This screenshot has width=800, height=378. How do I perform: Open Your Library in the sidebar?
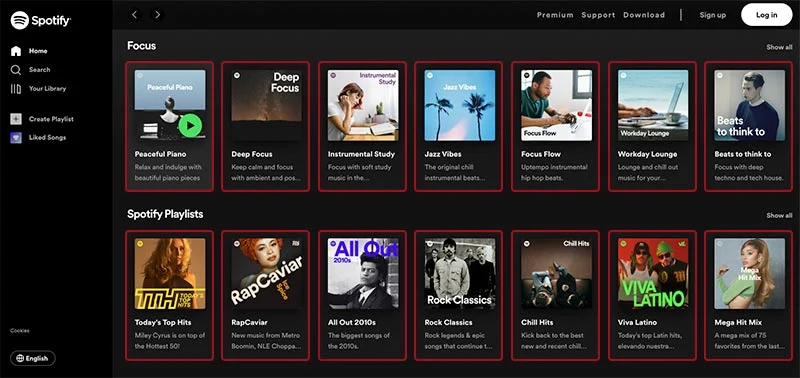(47, 89)
